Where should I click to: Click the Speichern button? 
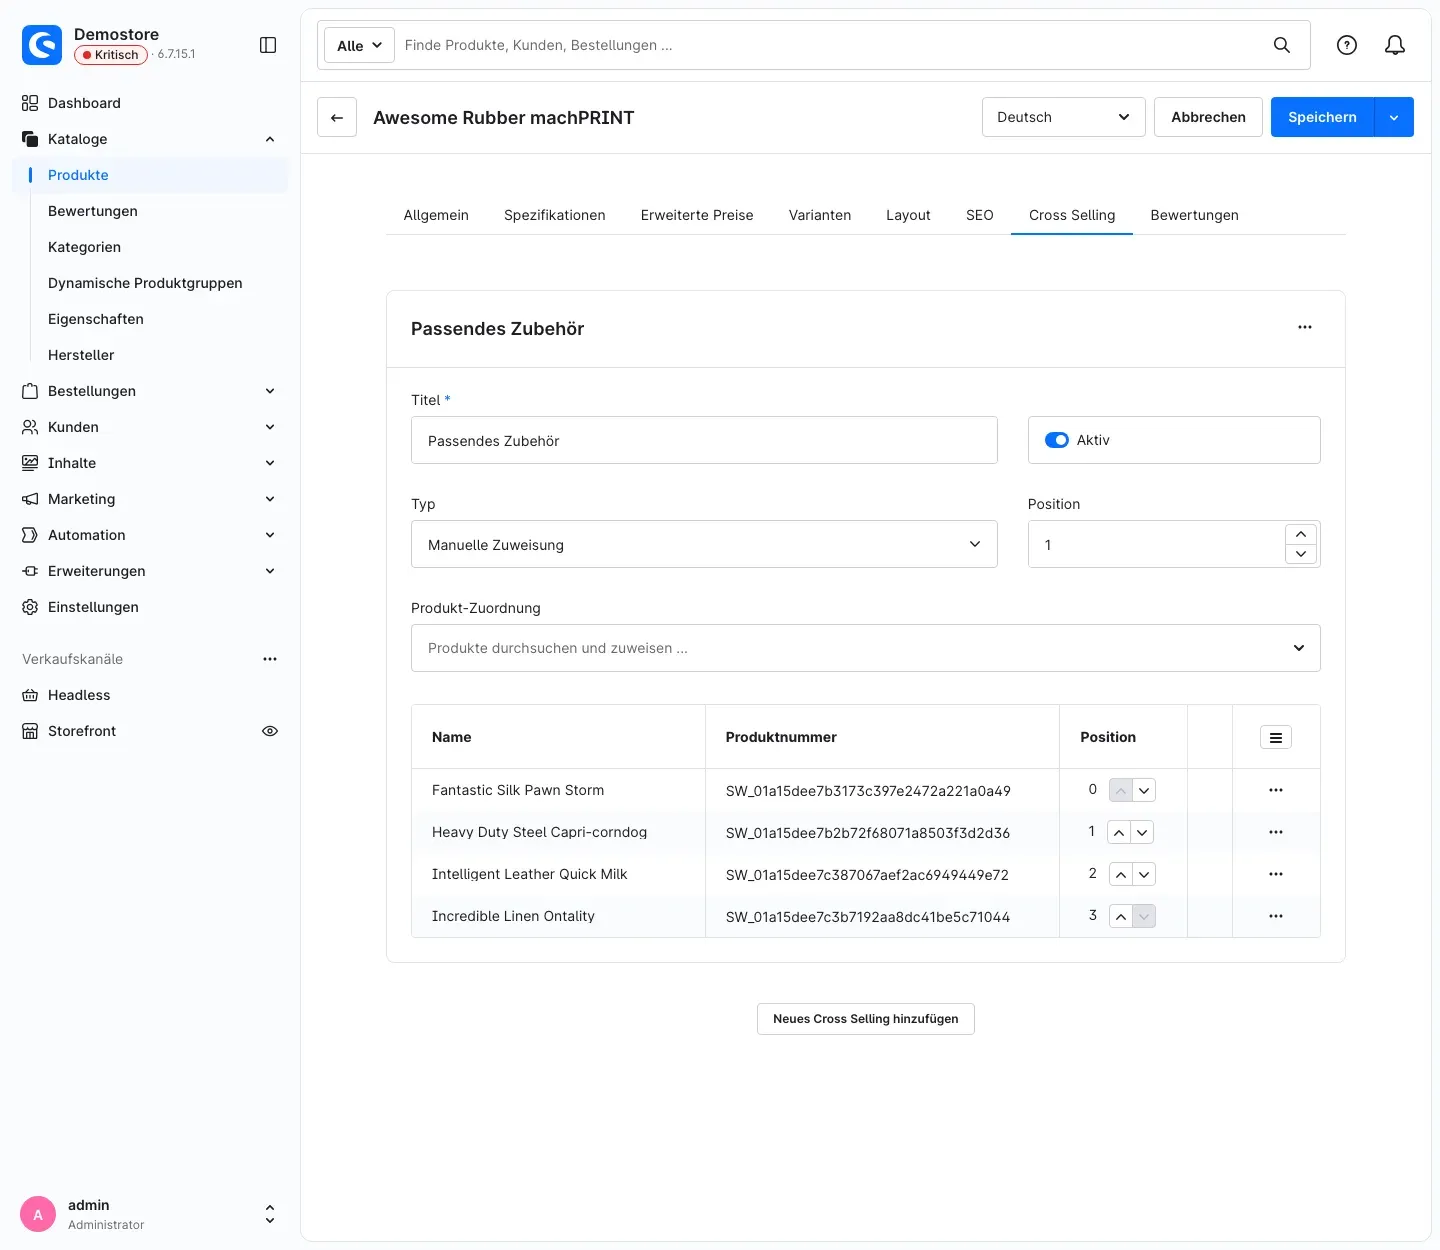(x=1322, y=117)
